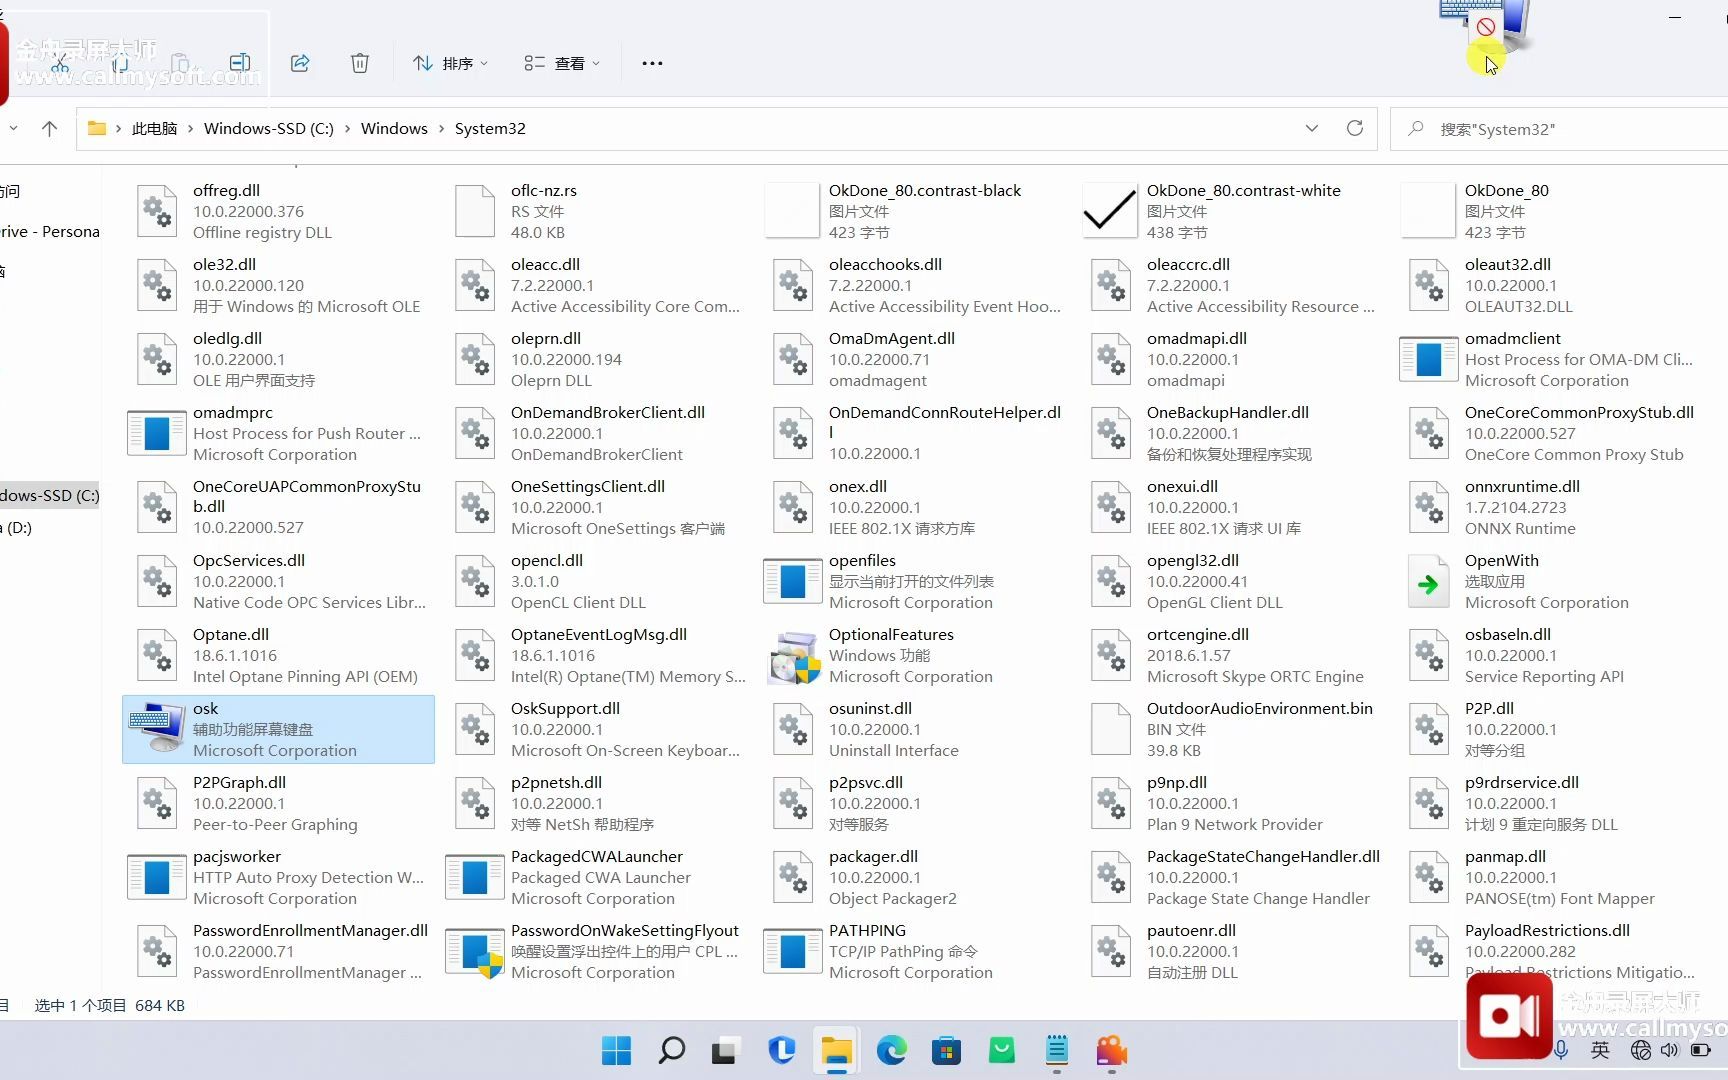Click the Delete trash icon
Screen dimensions: 1728x1080
point(360,63)
